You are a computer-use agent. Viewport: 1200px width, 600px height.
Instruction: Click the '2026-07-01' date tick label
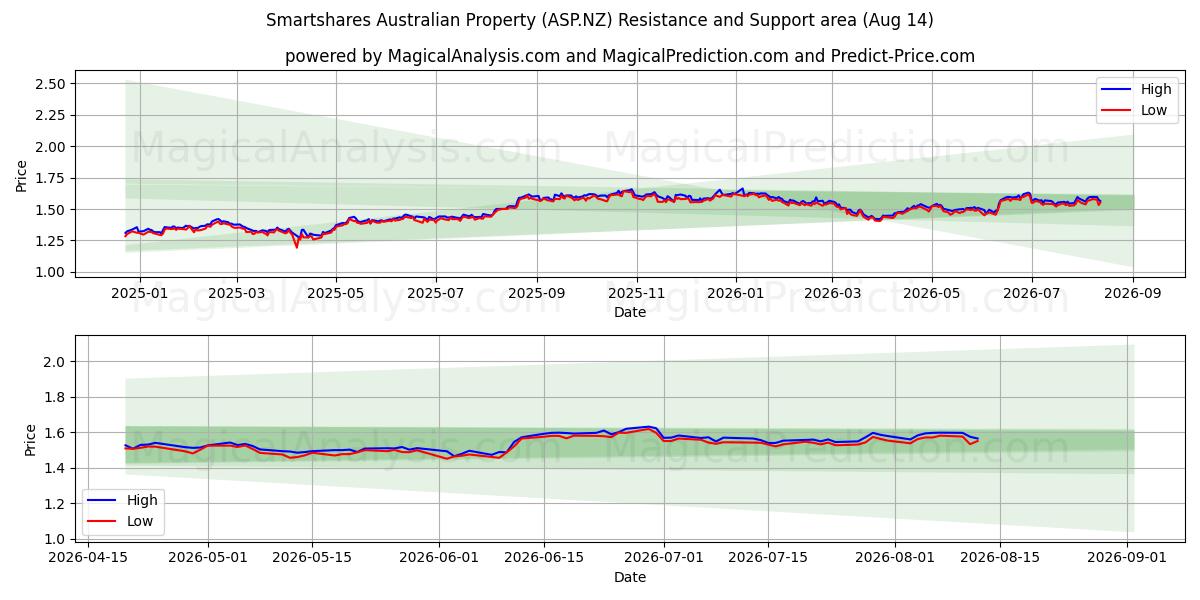664,558
